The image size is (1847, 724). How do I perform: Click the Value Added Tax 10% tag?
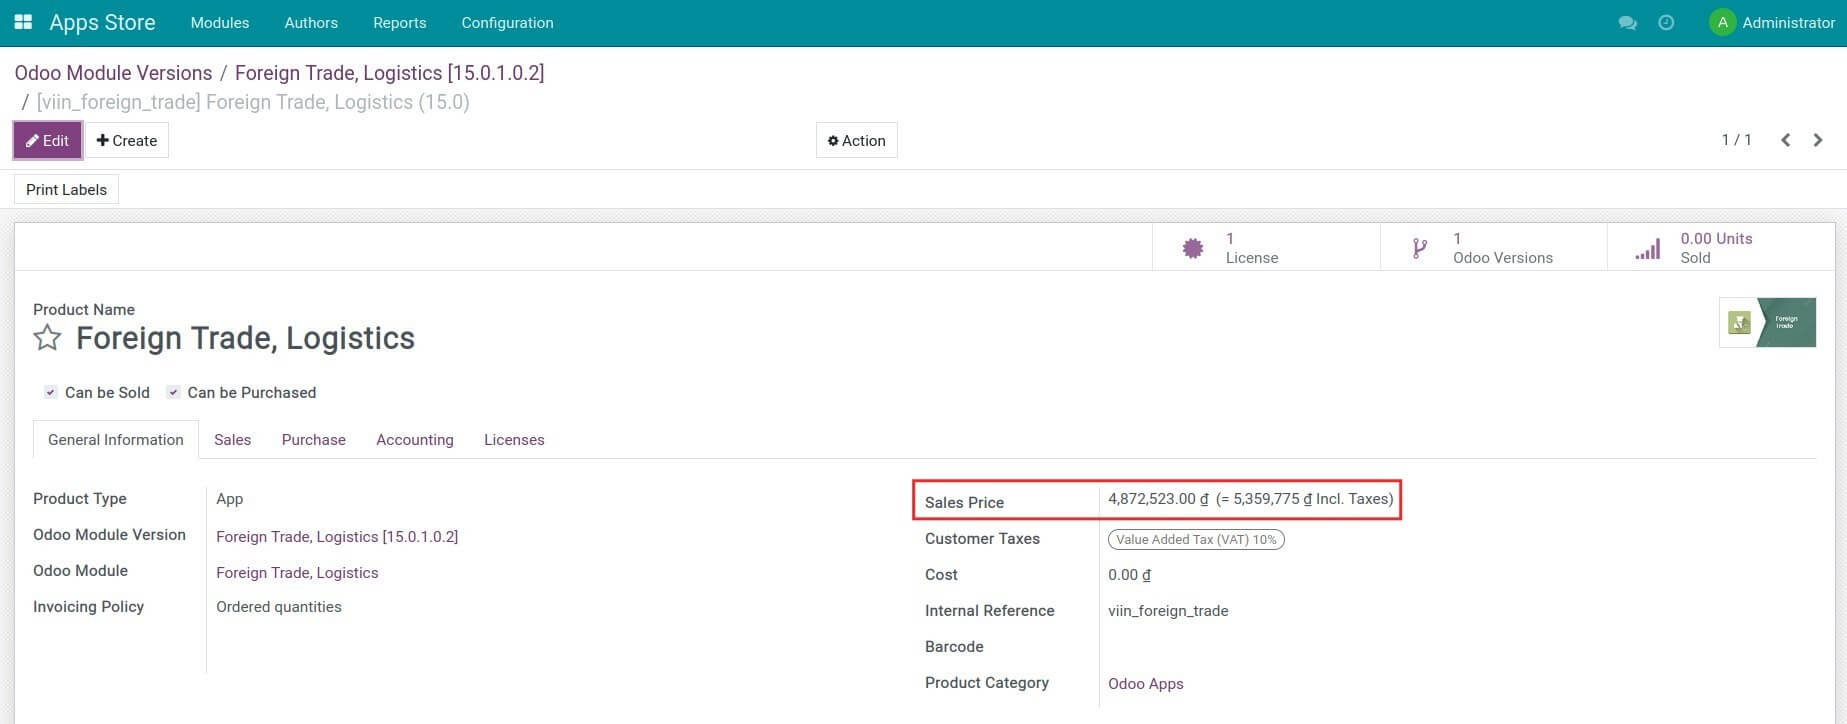[1196, 539]
